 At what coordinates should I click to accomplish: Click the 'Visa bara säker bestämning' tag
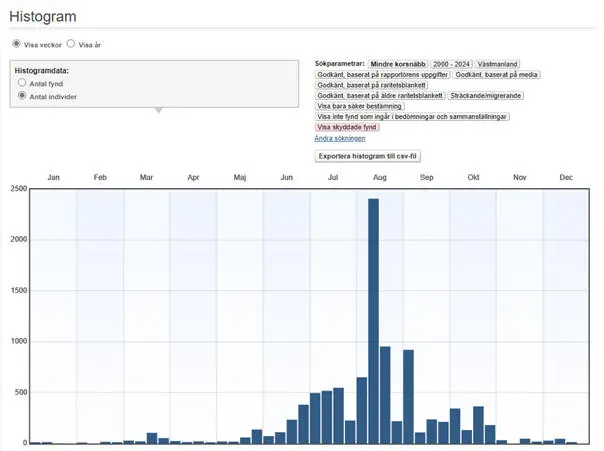pyautogui.click(x=360, y=106)
